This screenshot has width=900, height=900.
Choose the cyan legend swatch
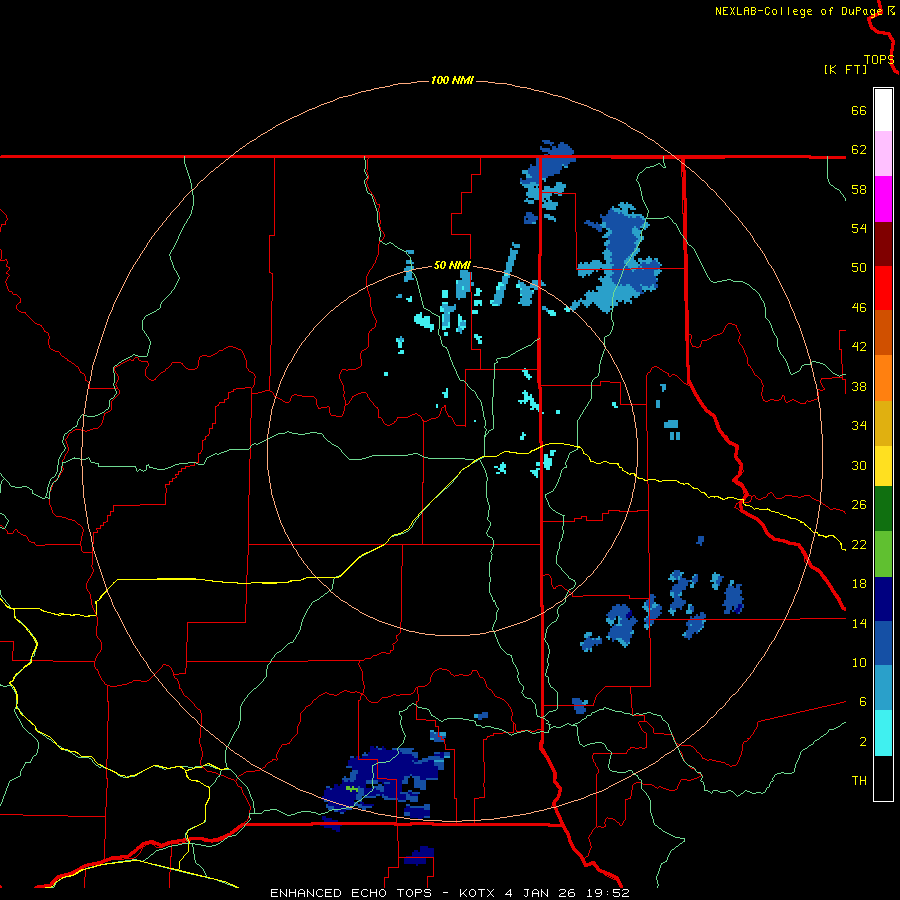pos(883,733)
